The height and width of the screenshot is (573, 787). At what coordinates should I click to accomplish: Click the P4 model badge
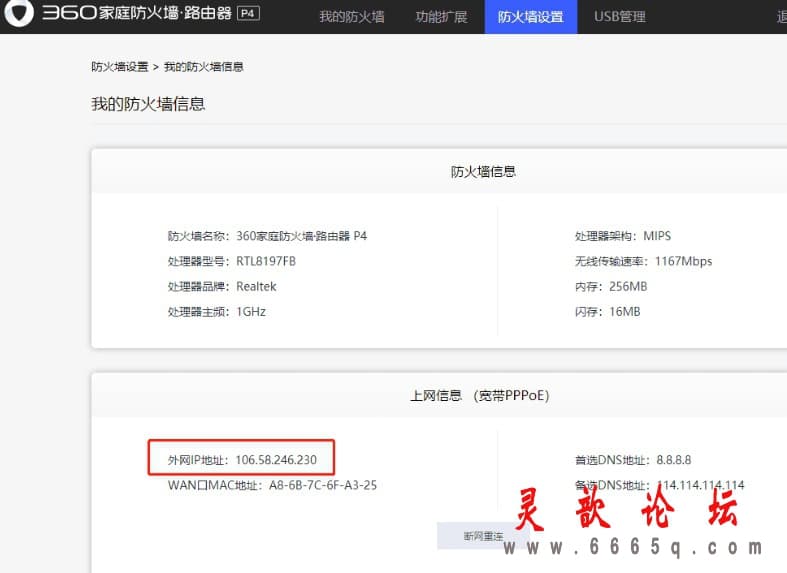248,13
